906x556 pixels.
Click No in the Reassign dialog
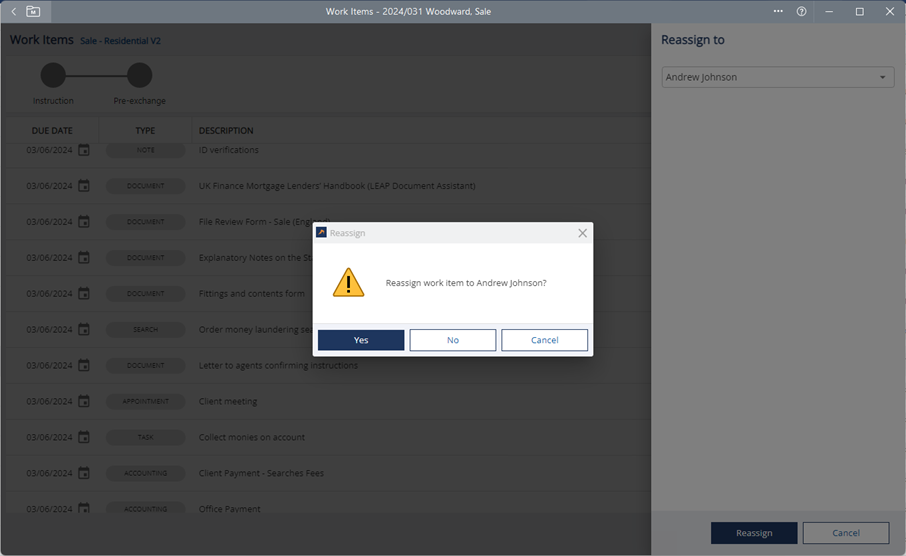452,340
